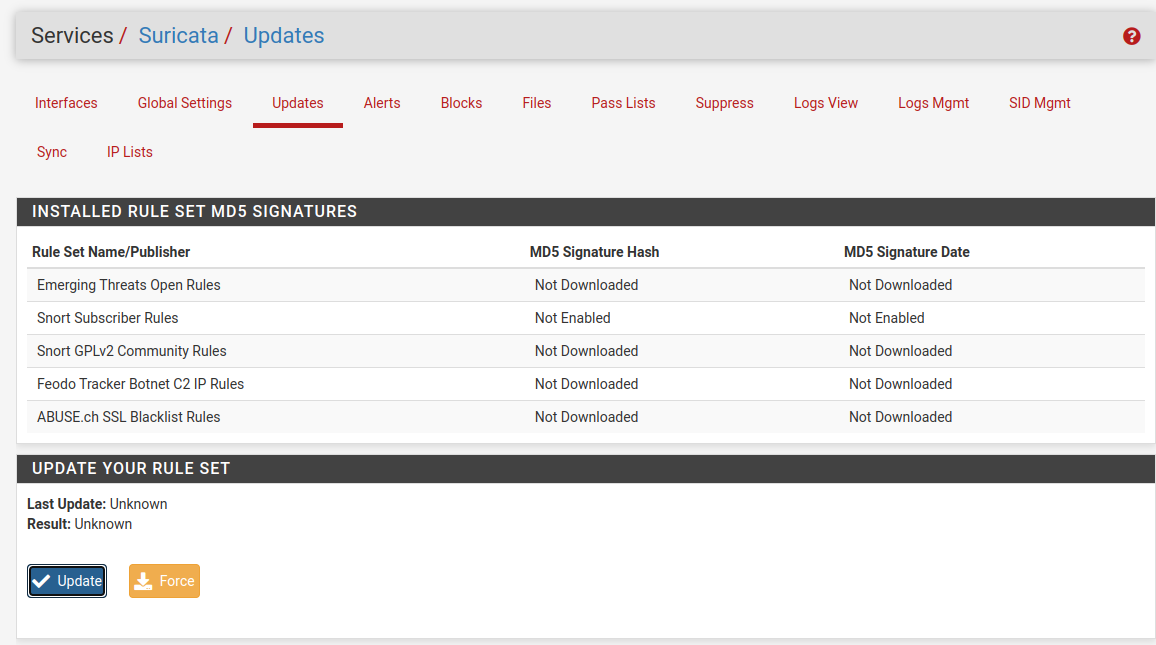Go to the Logs Mgmt tab
The height and width of the screenshot is (645, 1156).
coord(933,103)
